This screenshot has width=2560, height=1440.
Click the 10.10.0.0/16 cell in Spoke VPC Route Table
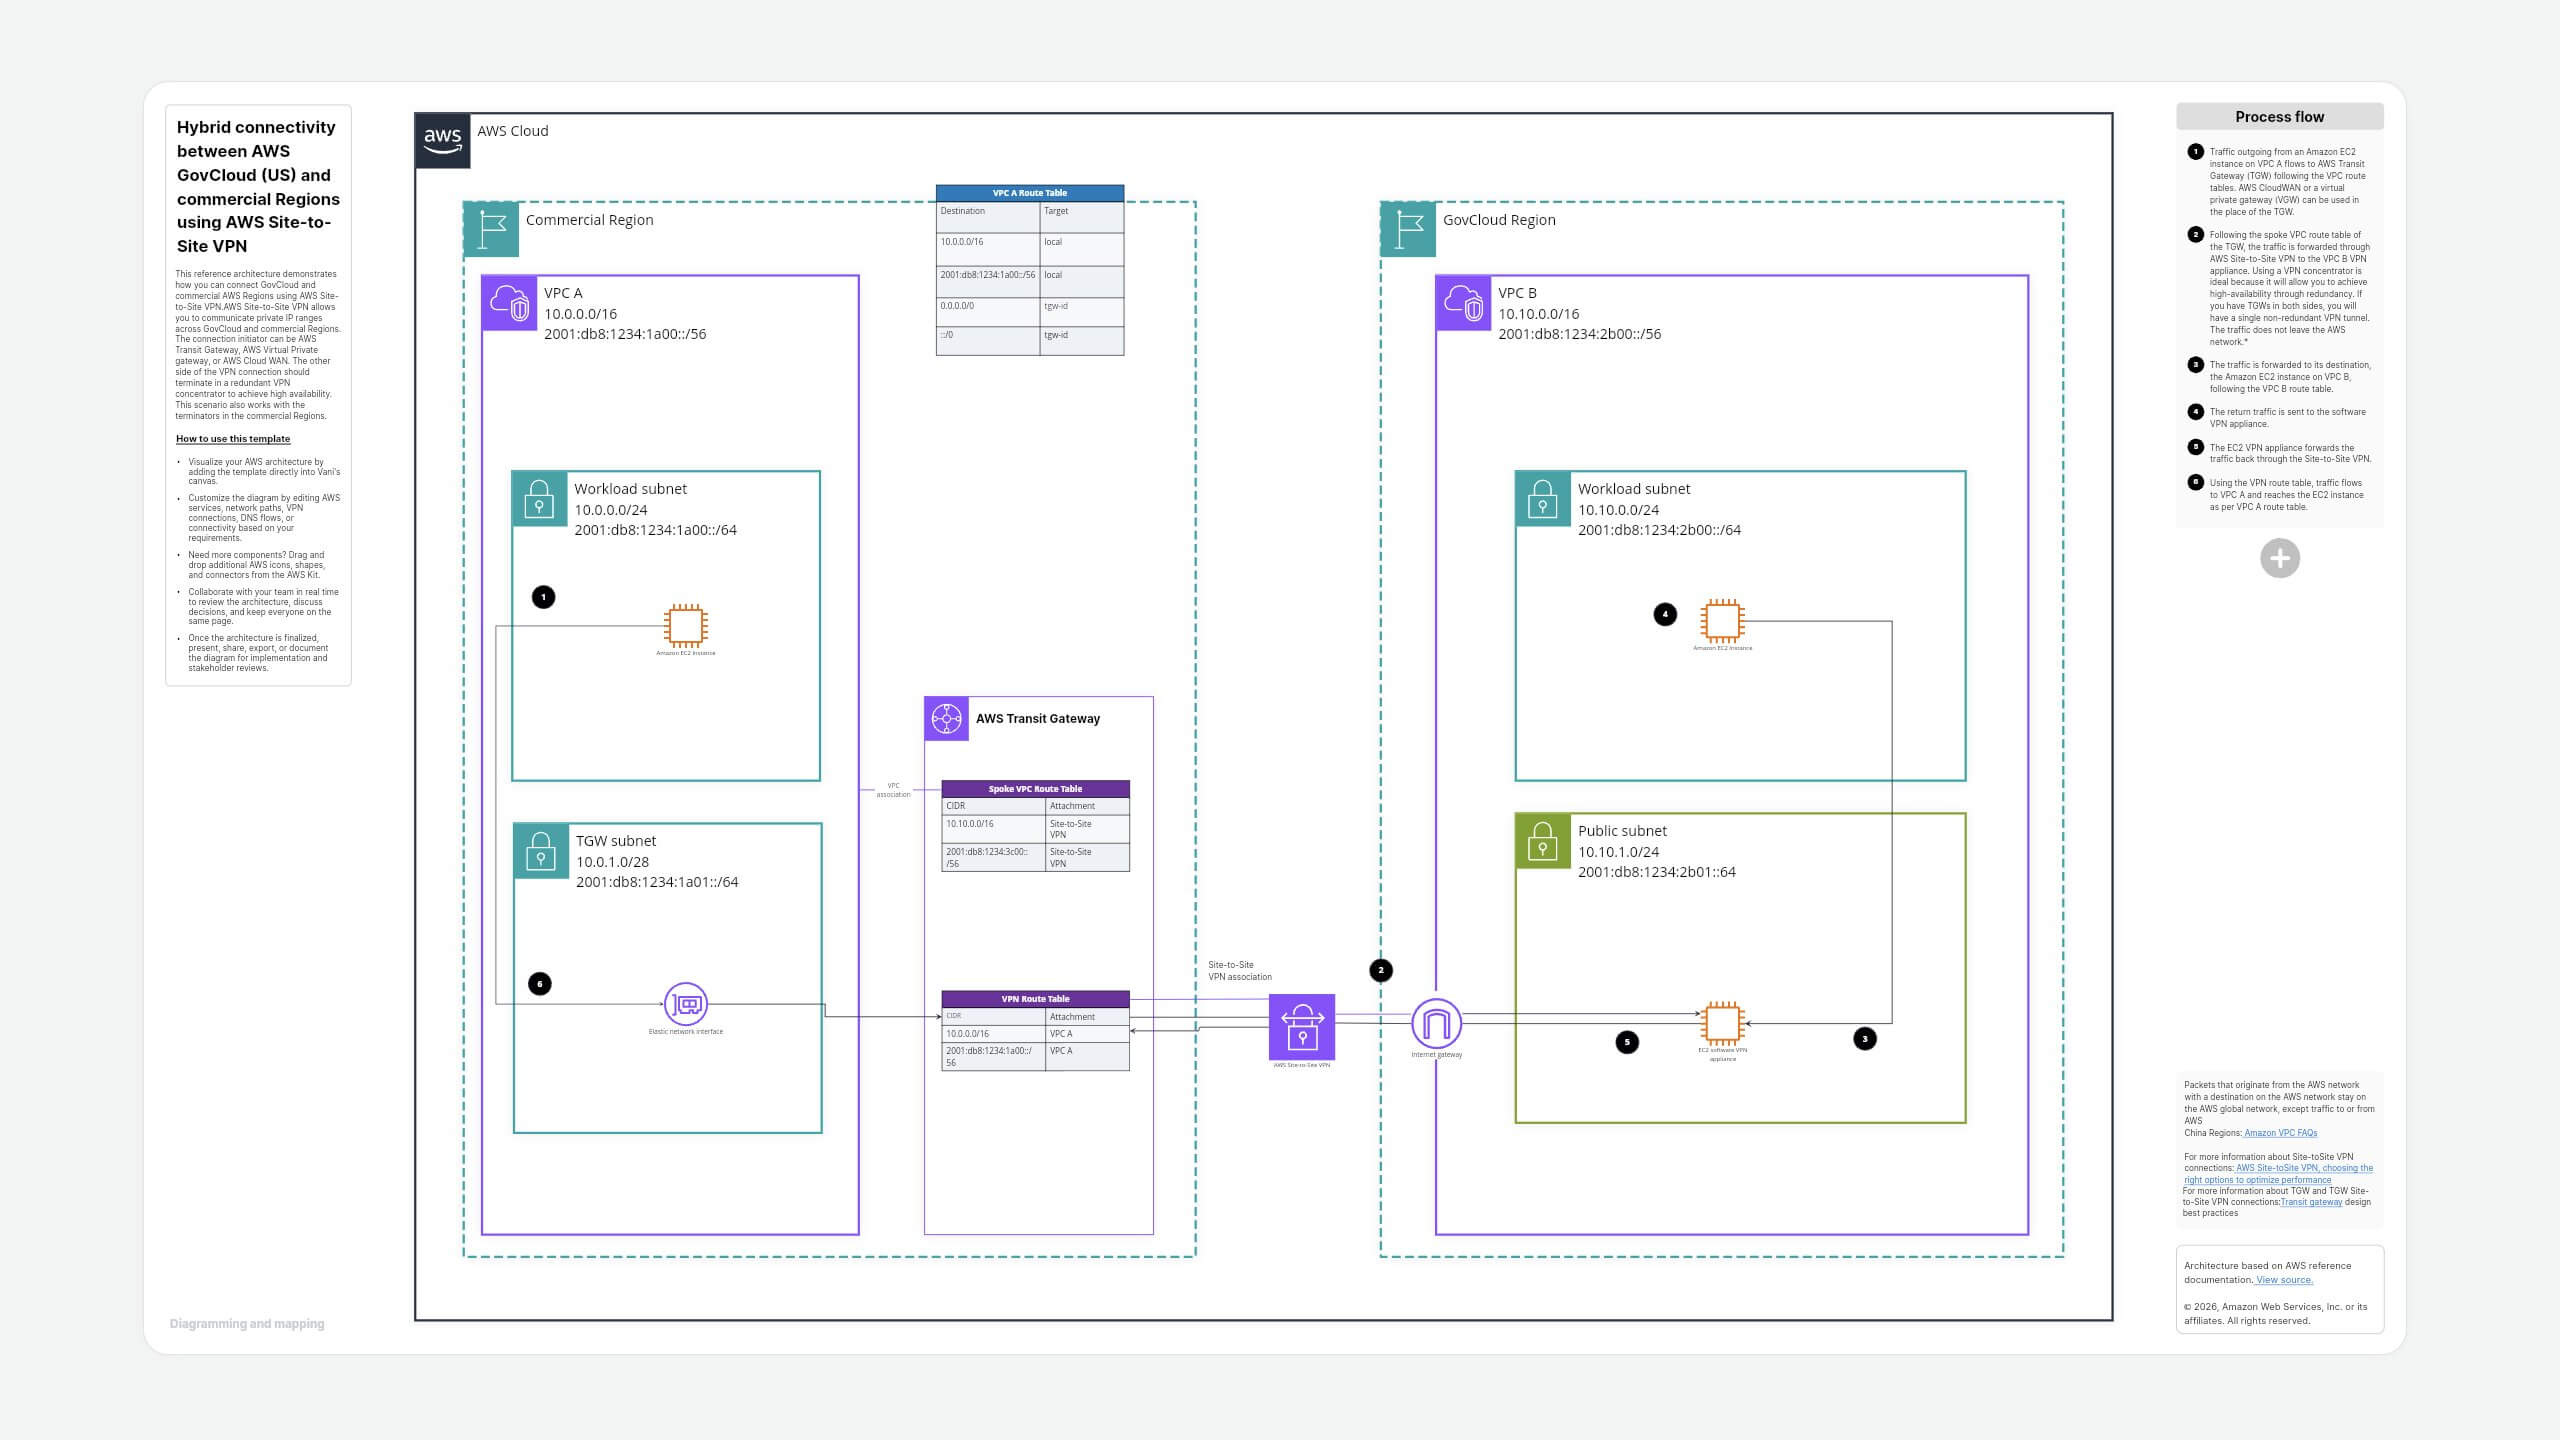coord(994,829)
